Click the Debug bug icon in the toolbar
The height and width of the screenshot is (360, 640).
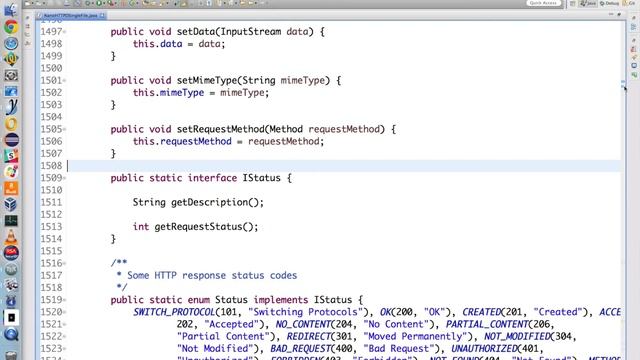[x=87, y=3]
